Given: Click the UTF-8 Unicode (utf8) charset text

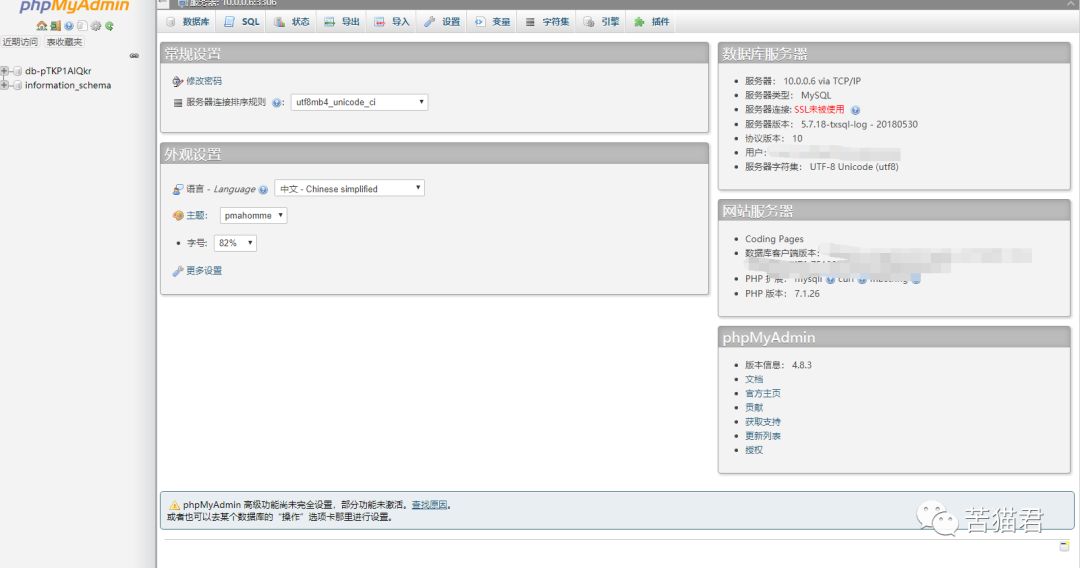Looking at the screenshot, I should [x=854, y=167].
